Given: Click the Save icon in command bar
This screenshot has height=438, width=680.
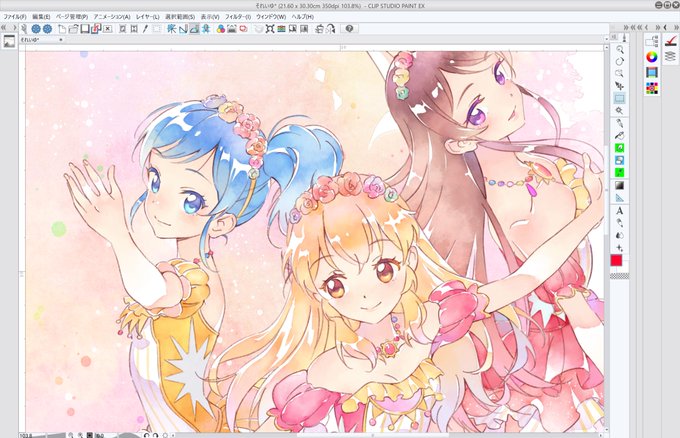Looking at the screenshot, I should tap(85, 29).
